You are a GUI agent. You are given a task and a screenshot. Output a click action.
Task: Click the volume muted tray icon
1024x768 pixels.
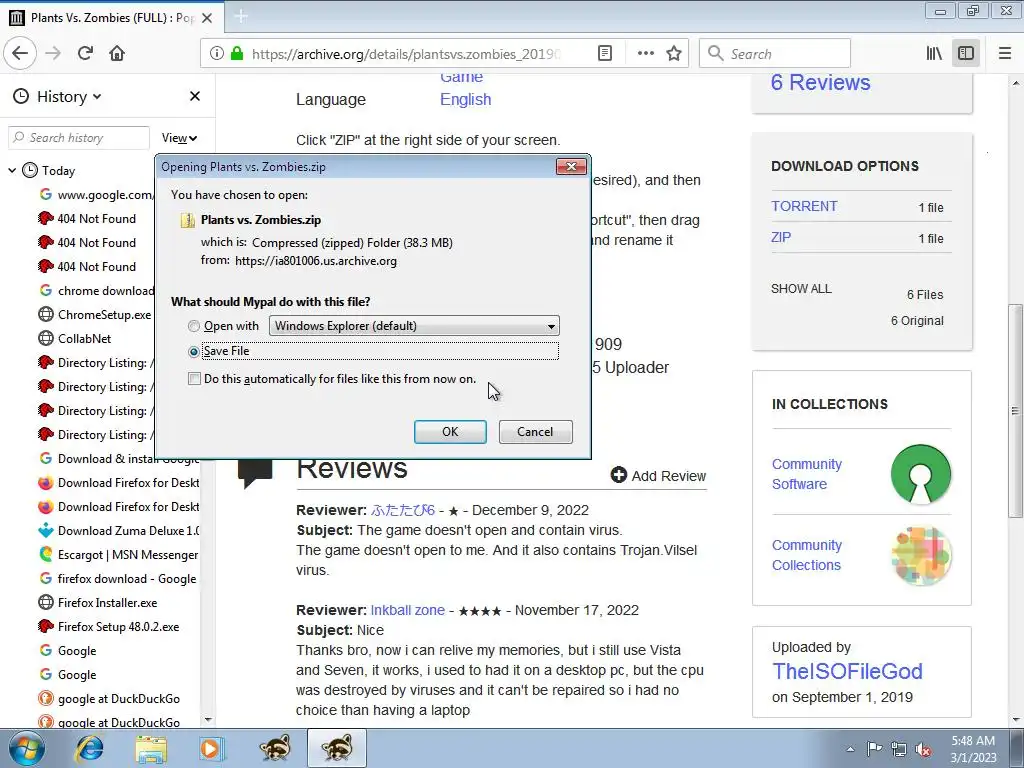pos(923,750)
